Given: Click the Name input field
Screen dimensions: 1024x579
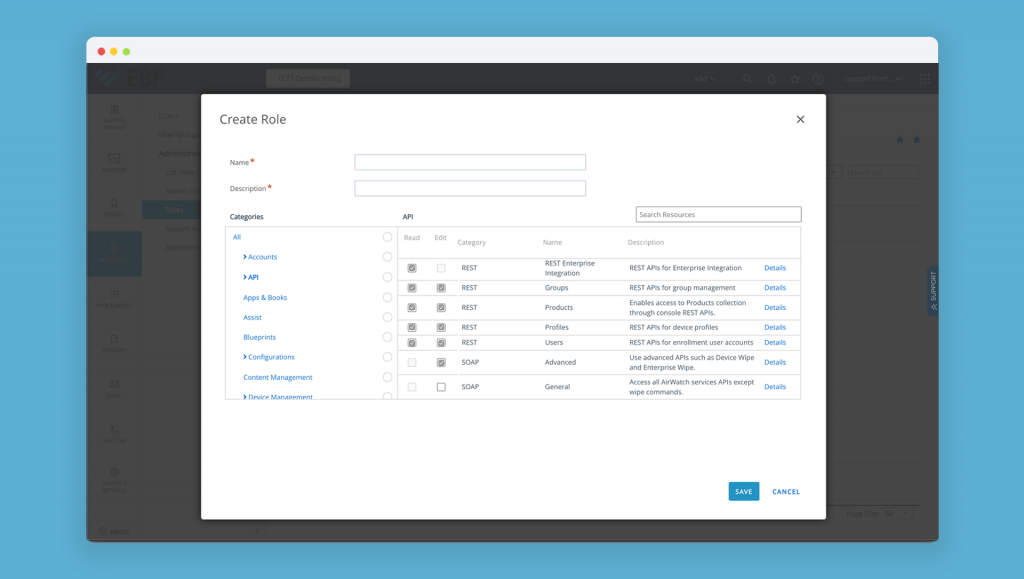Looking at the screenshot, I should point(470,162).
